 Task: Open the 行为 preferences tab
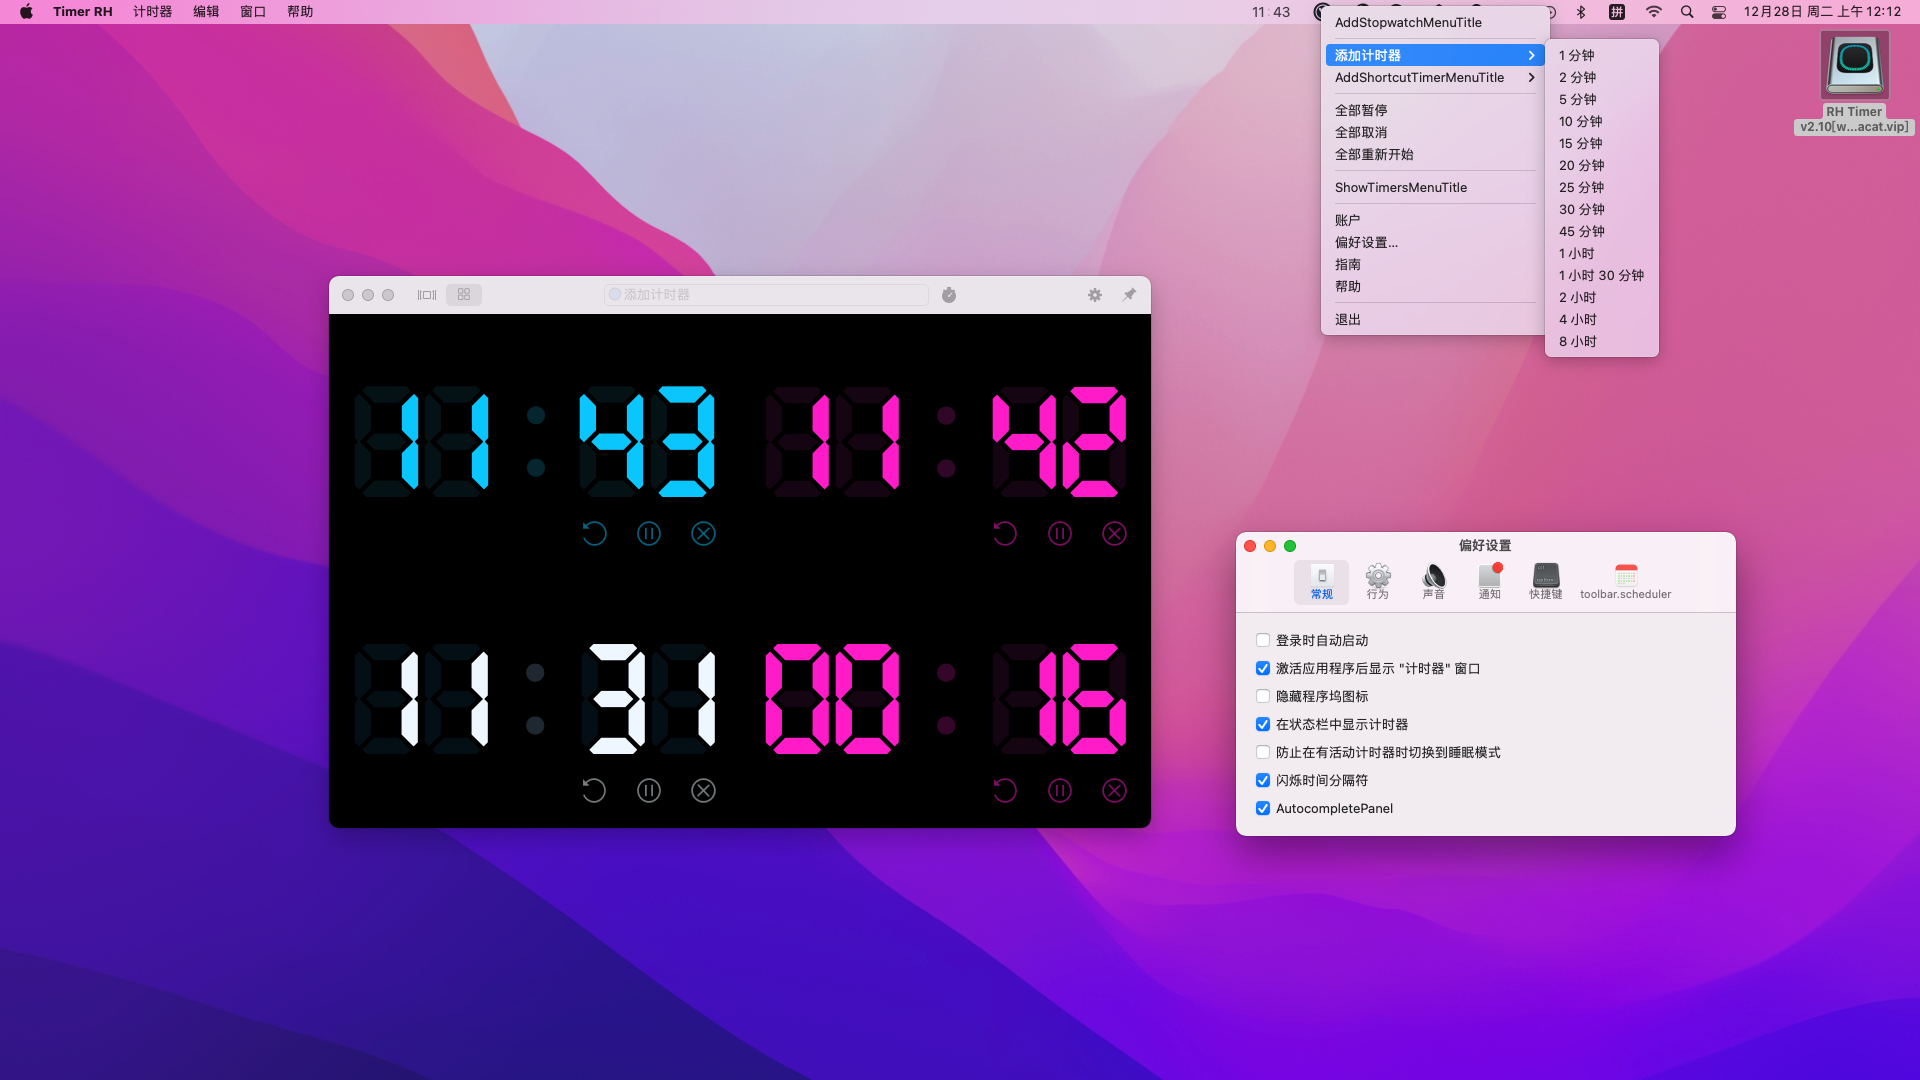(x=1378, y=582)
